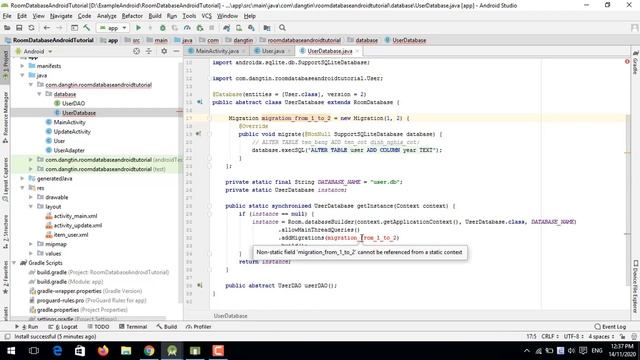This screenshot has height=360, width=640.
Task: Click the Open folder toolbar icon
Action: [7, 28]
